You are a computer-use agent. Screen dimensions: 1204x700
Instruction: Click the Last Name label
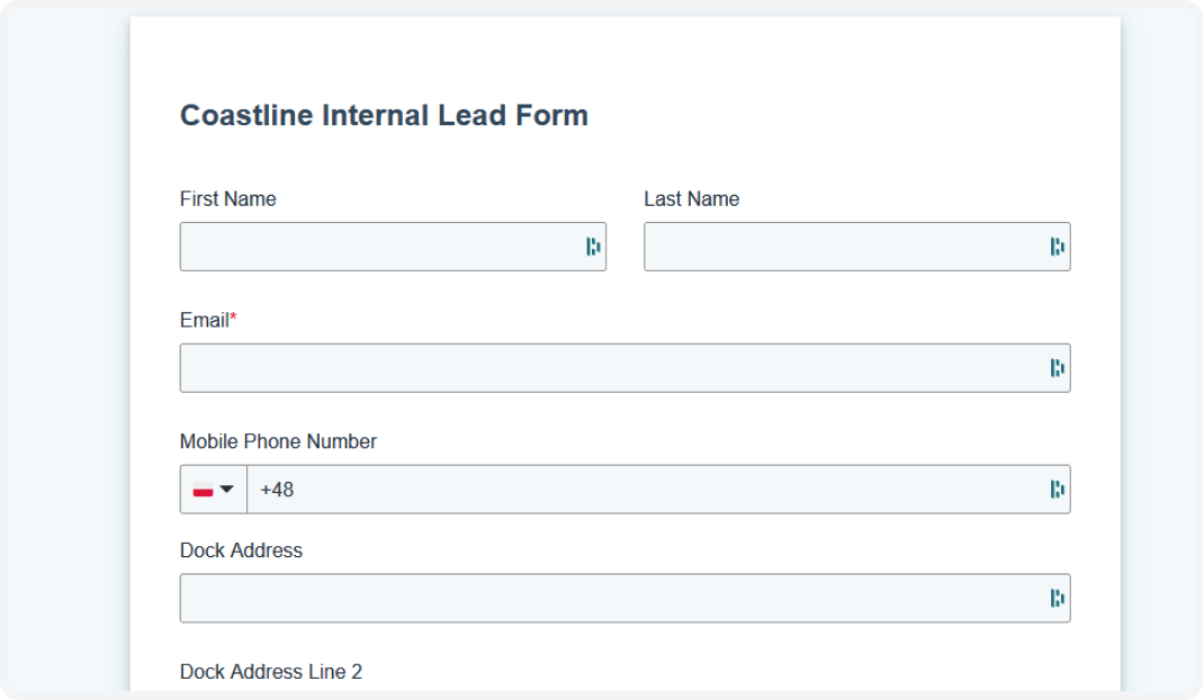pos(692,199)
